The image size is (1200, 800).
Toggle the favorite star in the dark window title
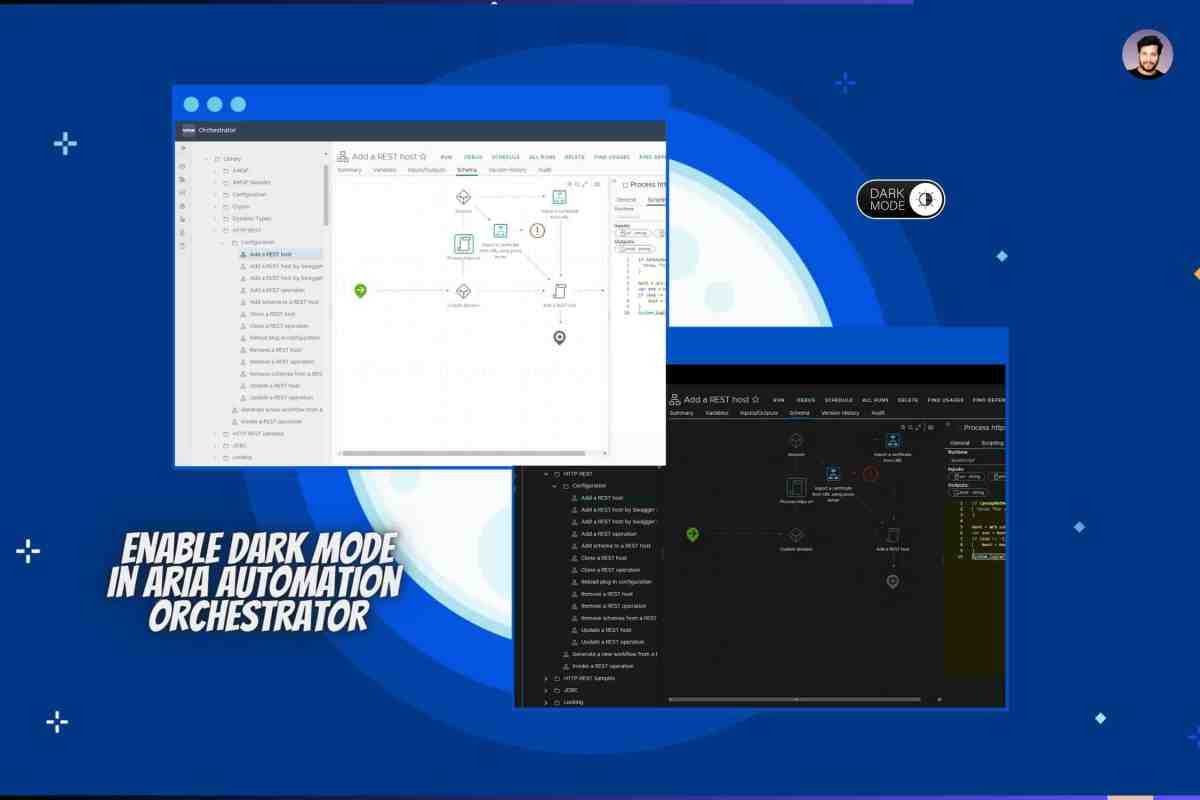click(x=755, y=399)
